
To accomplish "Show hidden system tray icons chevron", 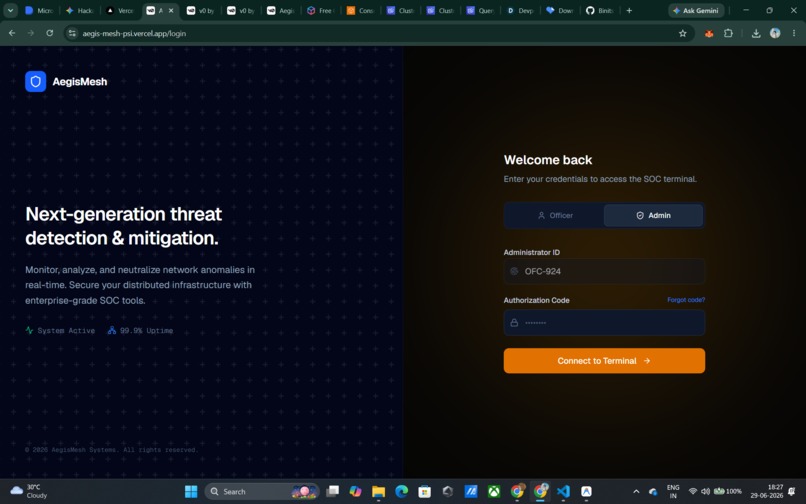I will (x=636, y=492).
